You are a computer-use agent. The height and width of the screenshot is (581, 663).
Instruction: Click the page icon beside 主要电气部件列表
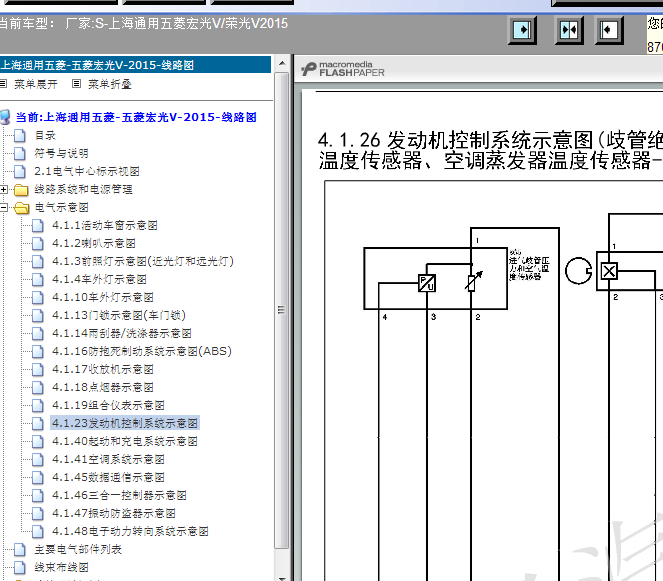click(20, 549)
